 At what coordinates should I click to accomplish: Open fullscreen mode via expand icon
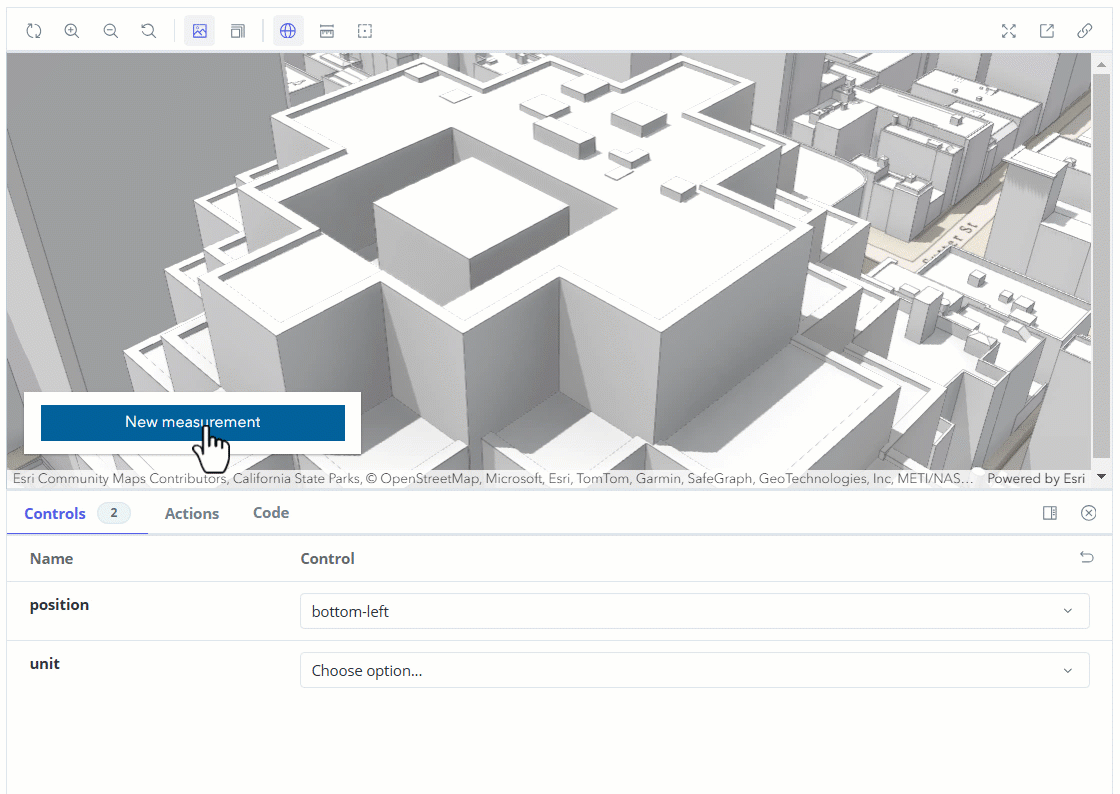tap(1009, 31)
